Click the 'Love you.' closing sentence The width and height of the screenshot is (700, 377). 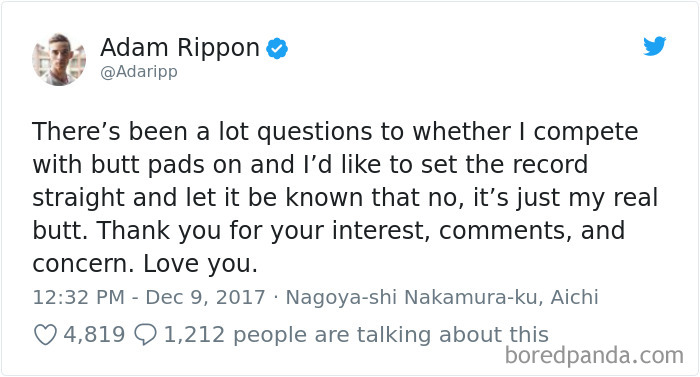(x=200, y=264)
